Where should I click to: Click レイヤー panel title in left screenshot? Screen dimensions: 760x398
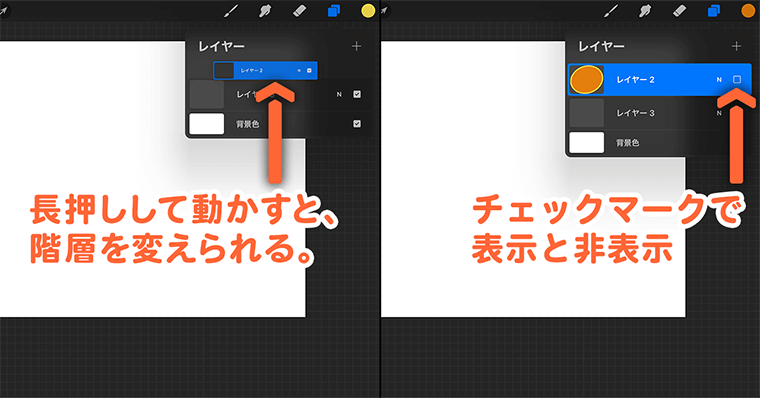(x=221, y=46)
